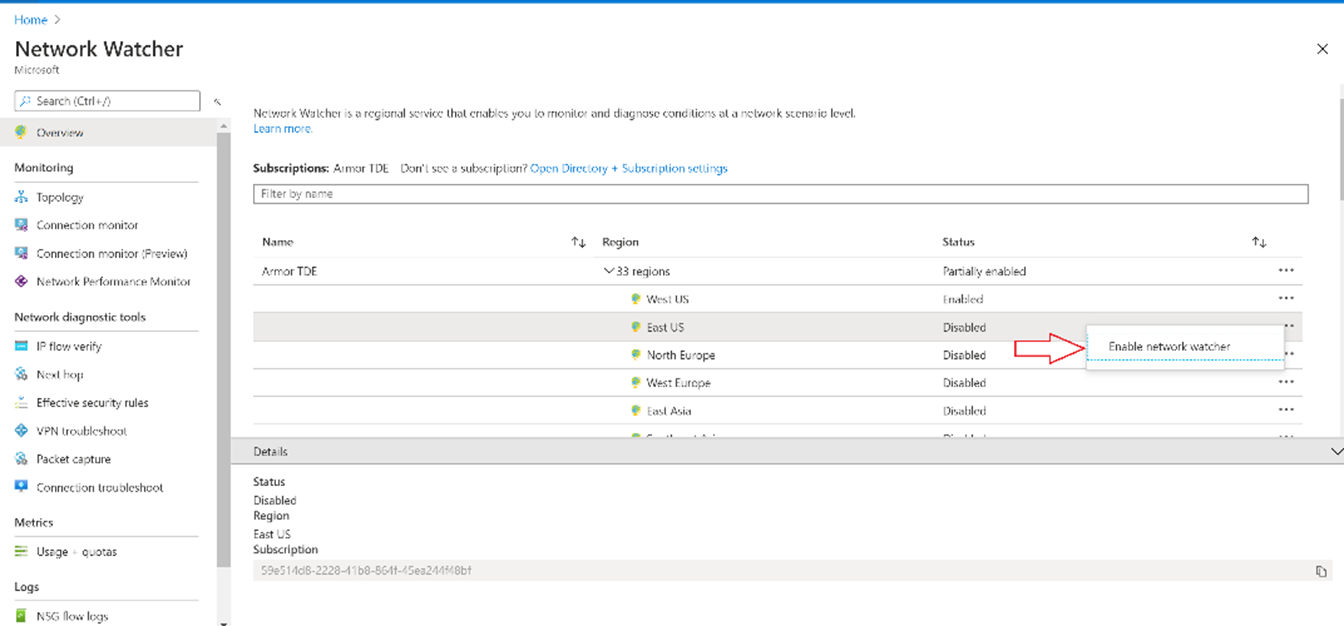Select the Connection monitor (Preview) icon
The width and height of the screenshot is (1344, 626).
pyautogui.click(x=21, y=253)
